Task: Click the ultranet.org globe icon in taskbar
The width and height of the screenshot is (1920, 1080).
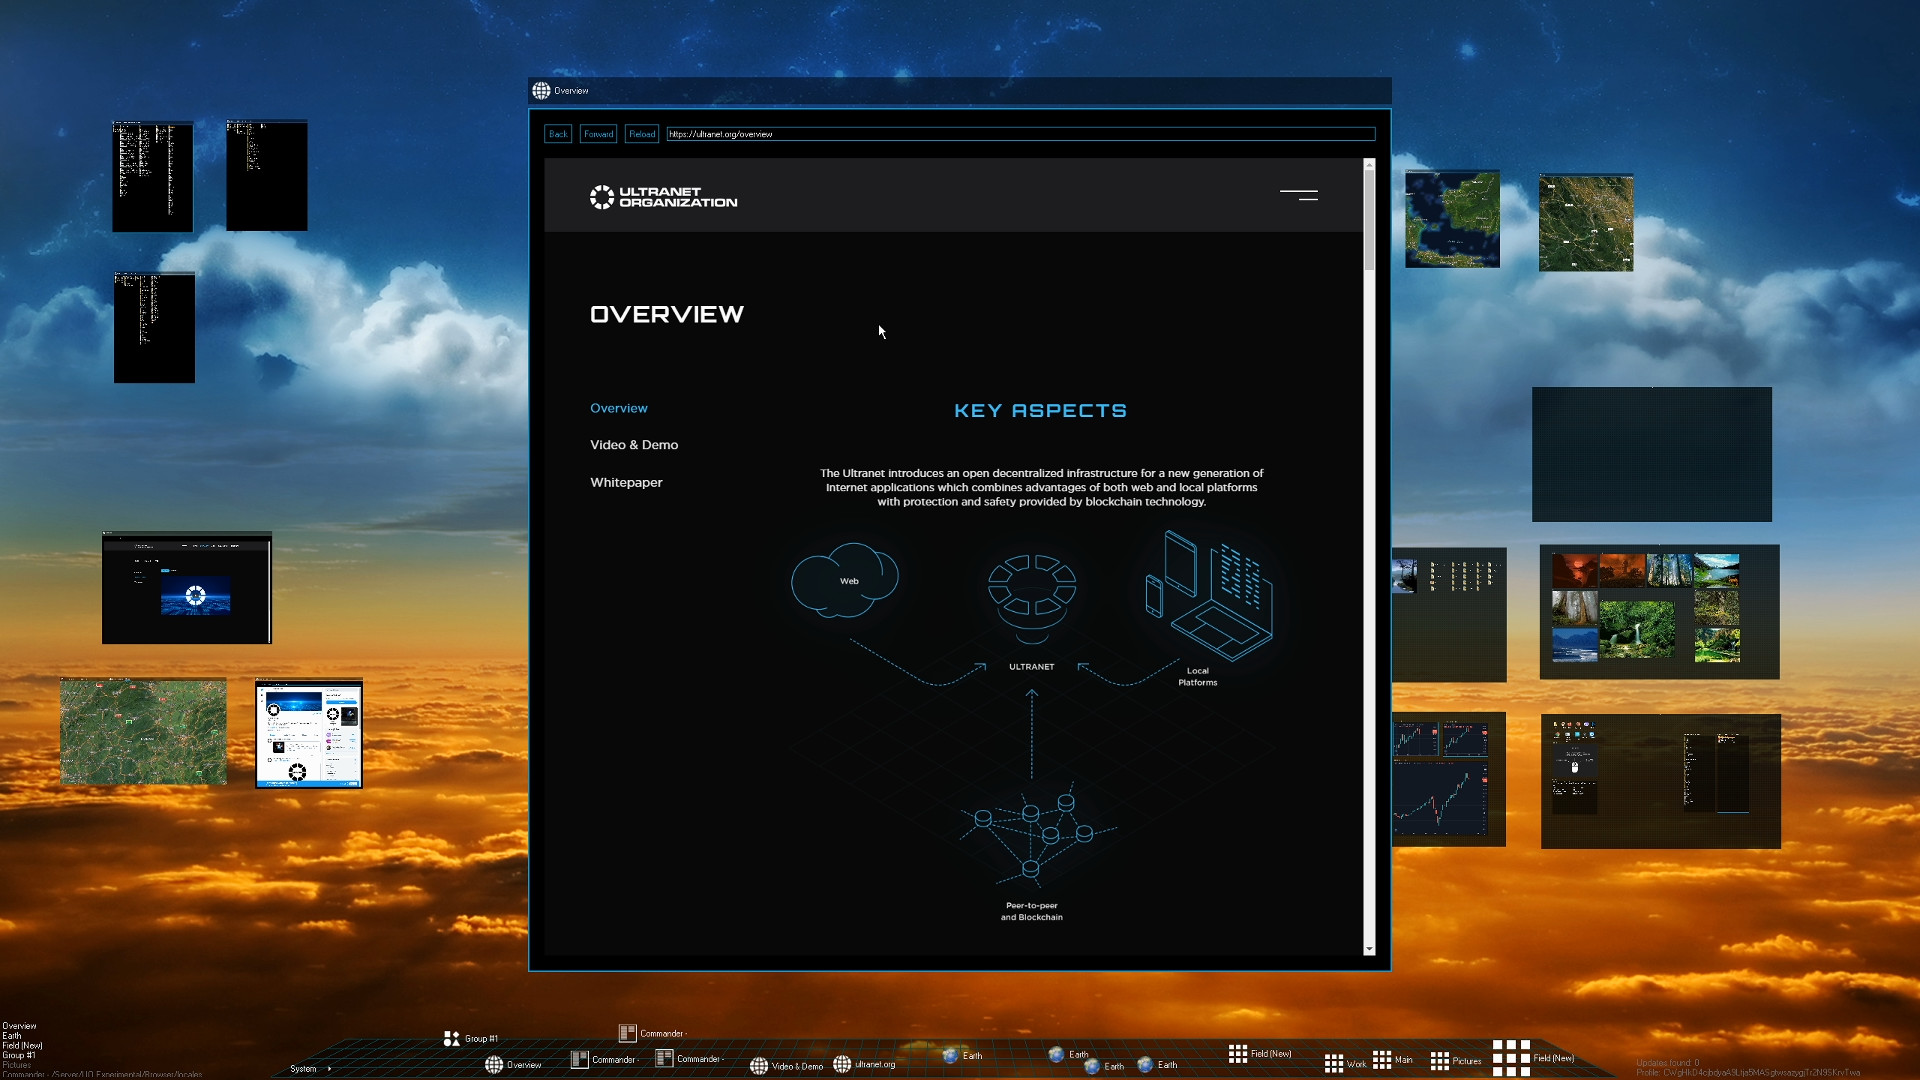Action: tap(841, 1066)
